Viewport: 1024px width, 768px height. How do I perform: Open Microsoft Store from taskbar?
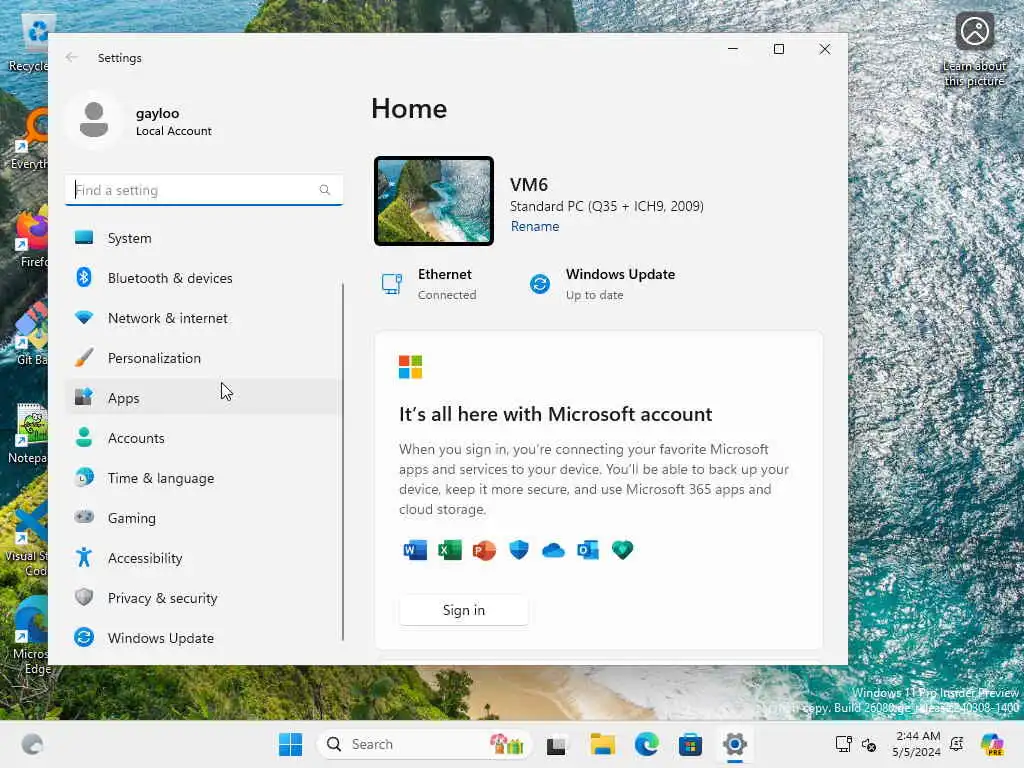pos(690,744)
